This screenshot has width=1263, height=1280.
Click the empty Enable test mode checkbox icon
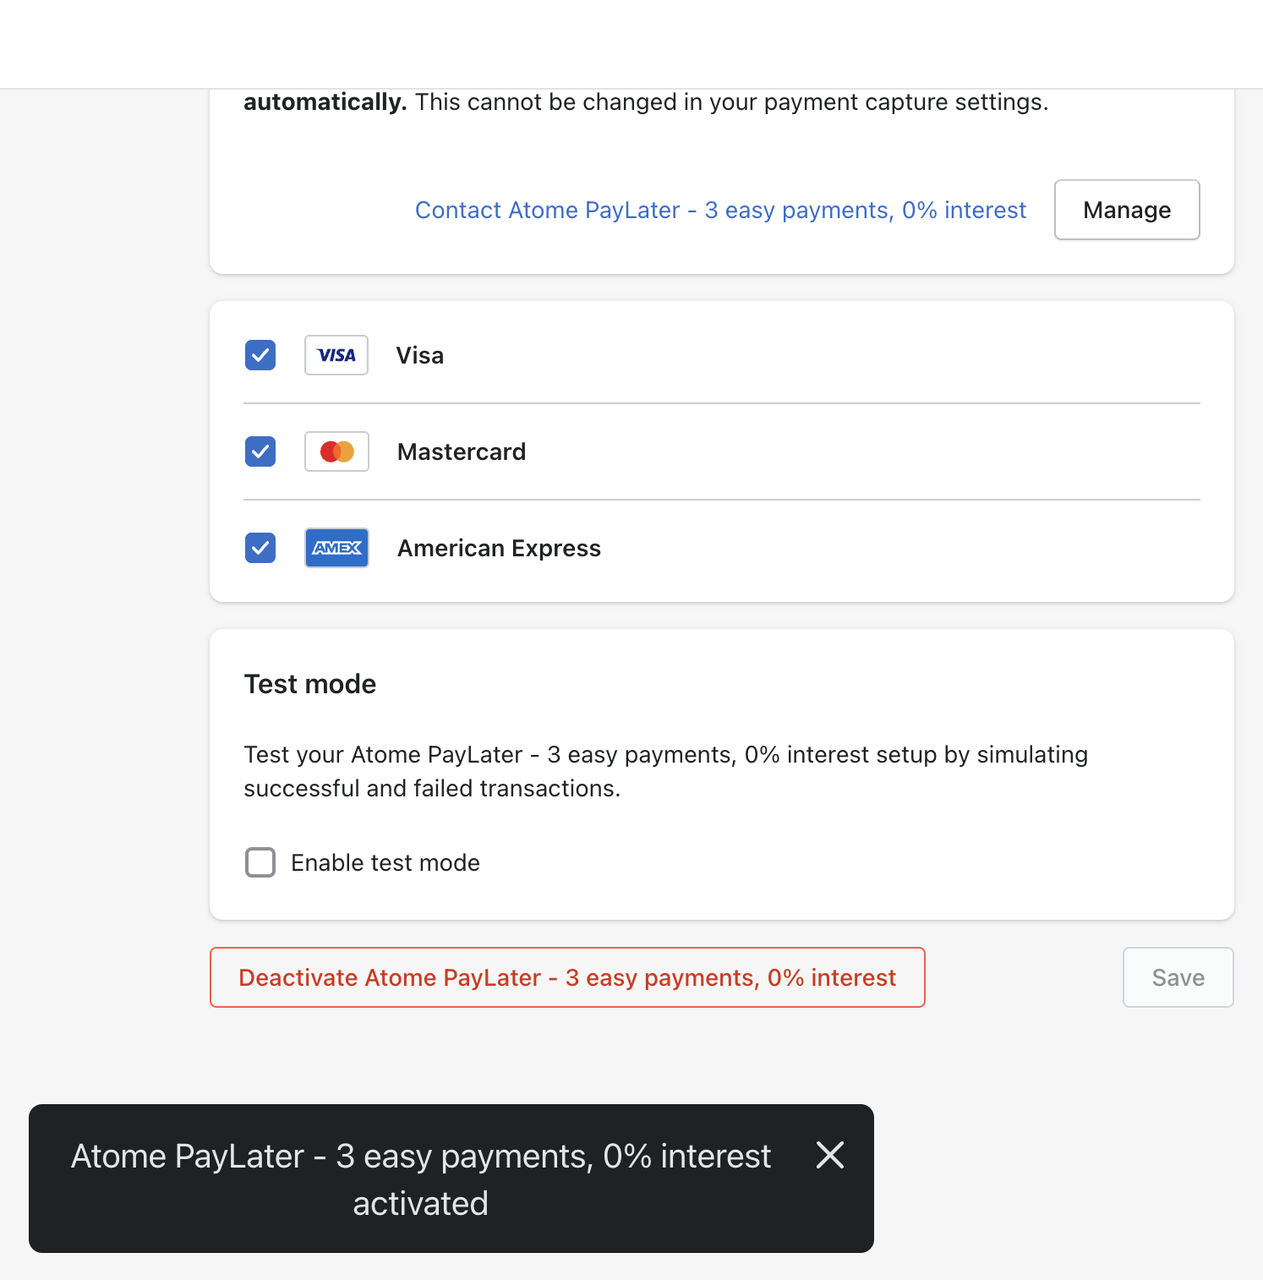point(260,862)
